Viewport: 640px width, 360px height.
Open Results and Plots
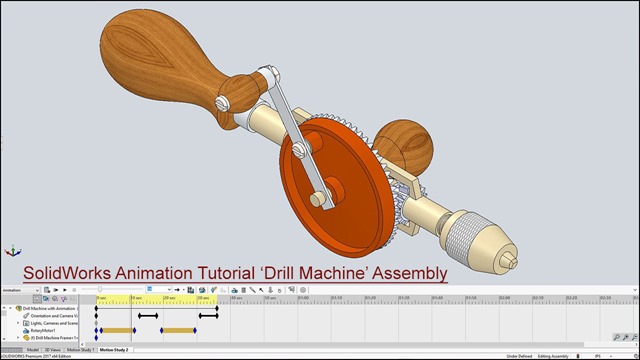[x=291, y=290]
